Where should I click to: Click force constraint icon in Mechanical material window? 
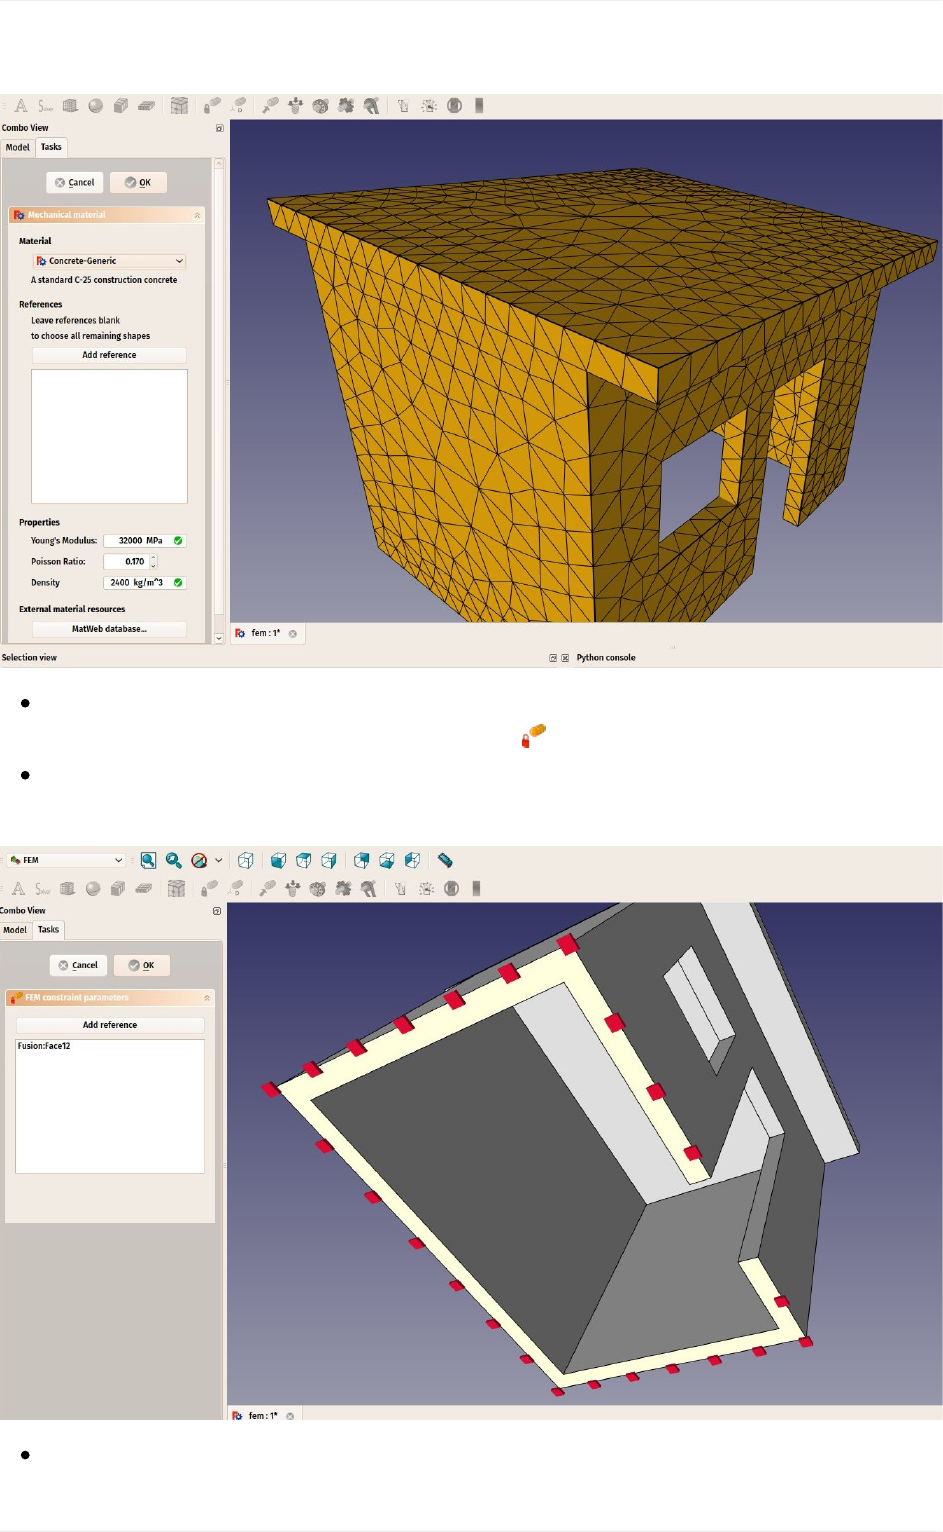coord(270,105)
